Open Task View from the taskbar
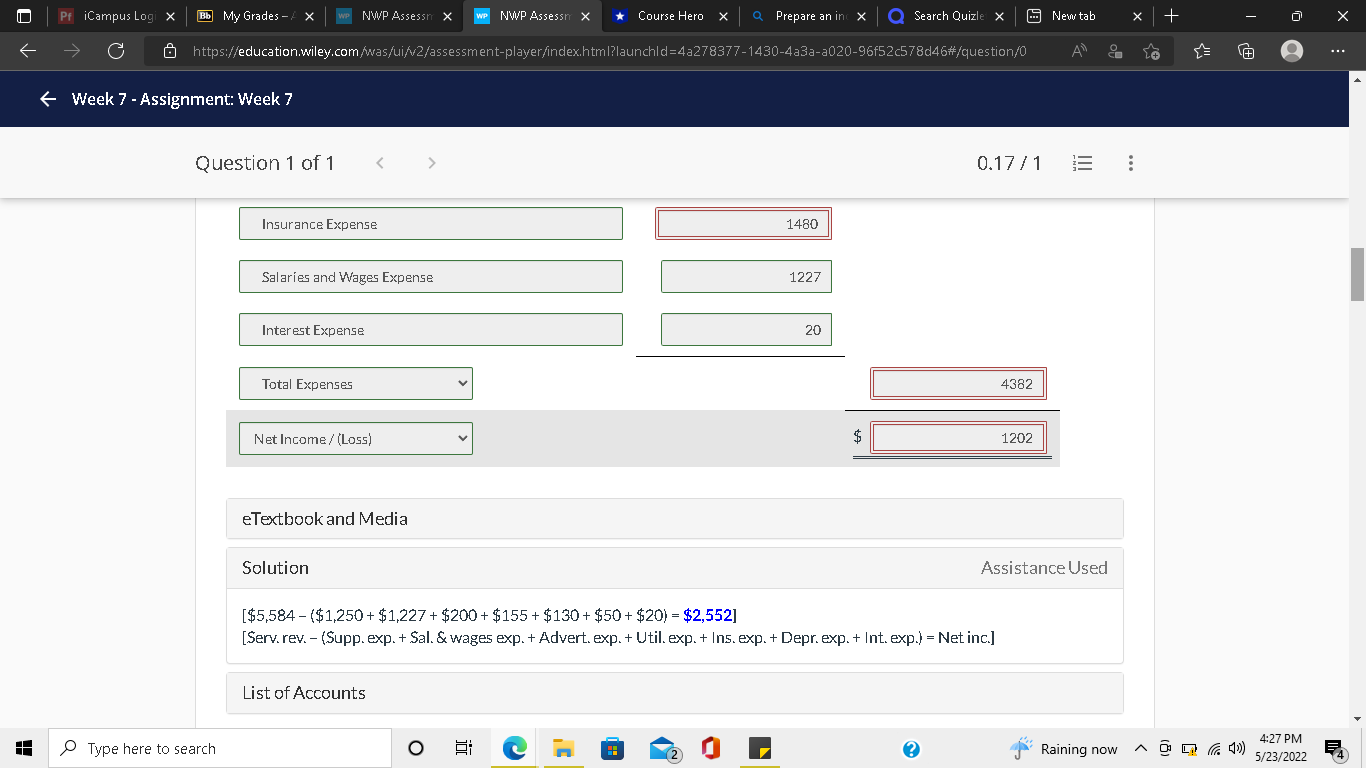This screenshot has height=768, width=1366. (464, 748)
